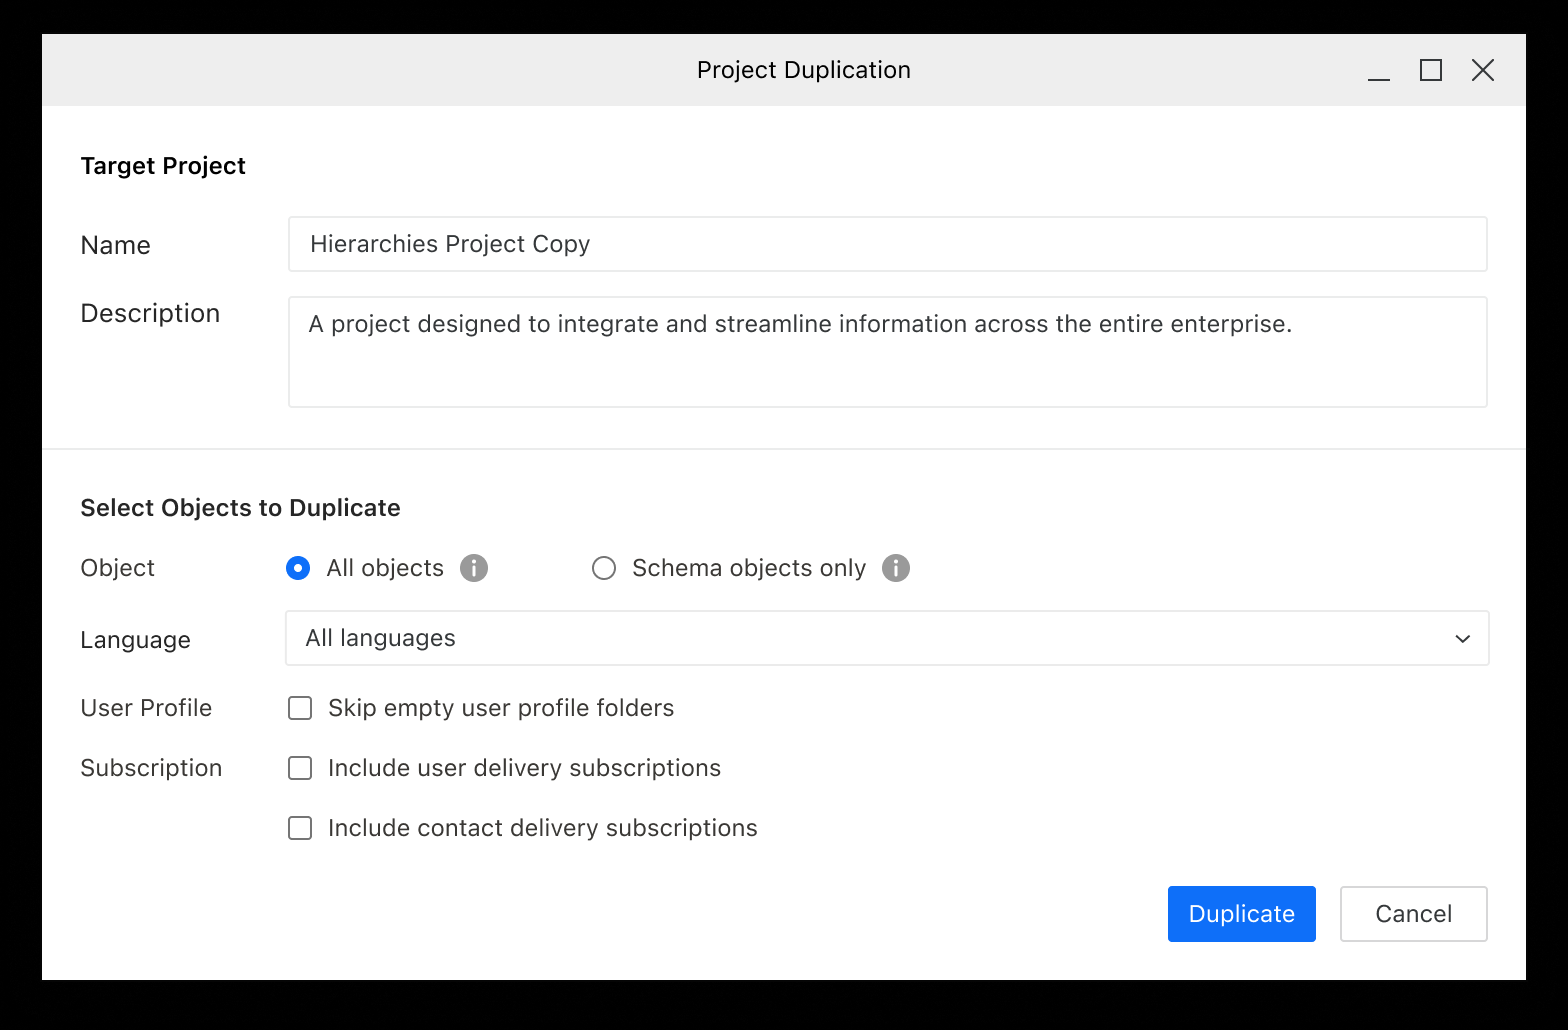Image resolution: width=1568 pixels, height=1030 pixels.
Task: Minimize the Project Duplication window
Action: click(1379, 70)
